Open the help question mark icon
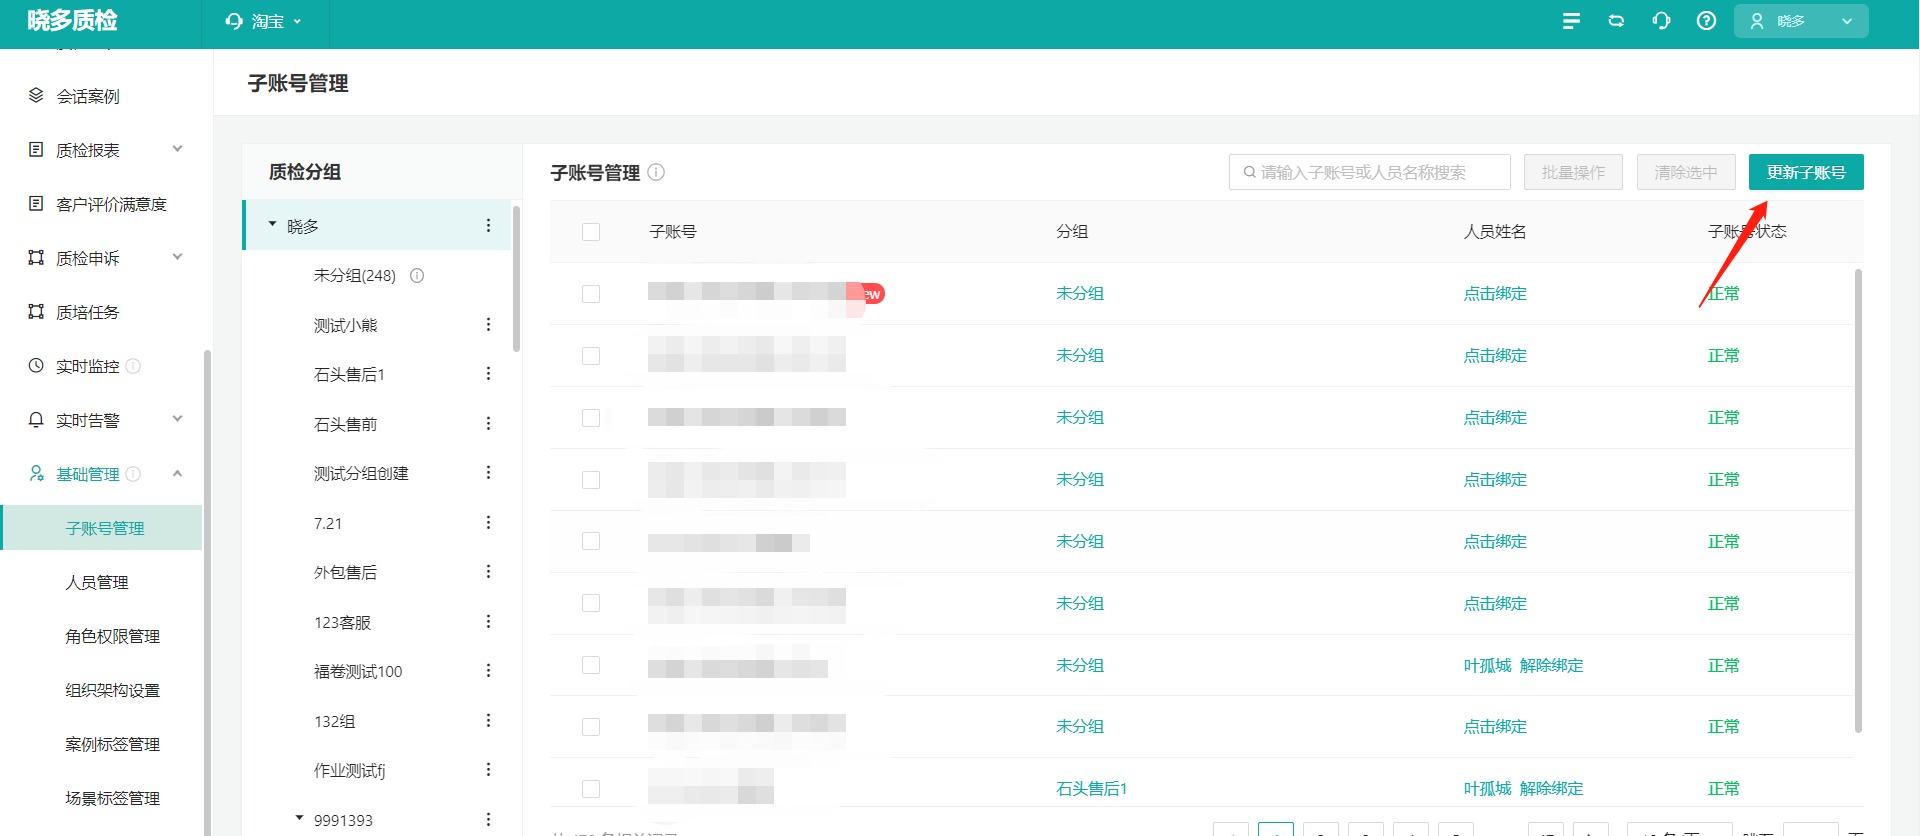The image size is (1920, 836). coord(1706,21)
